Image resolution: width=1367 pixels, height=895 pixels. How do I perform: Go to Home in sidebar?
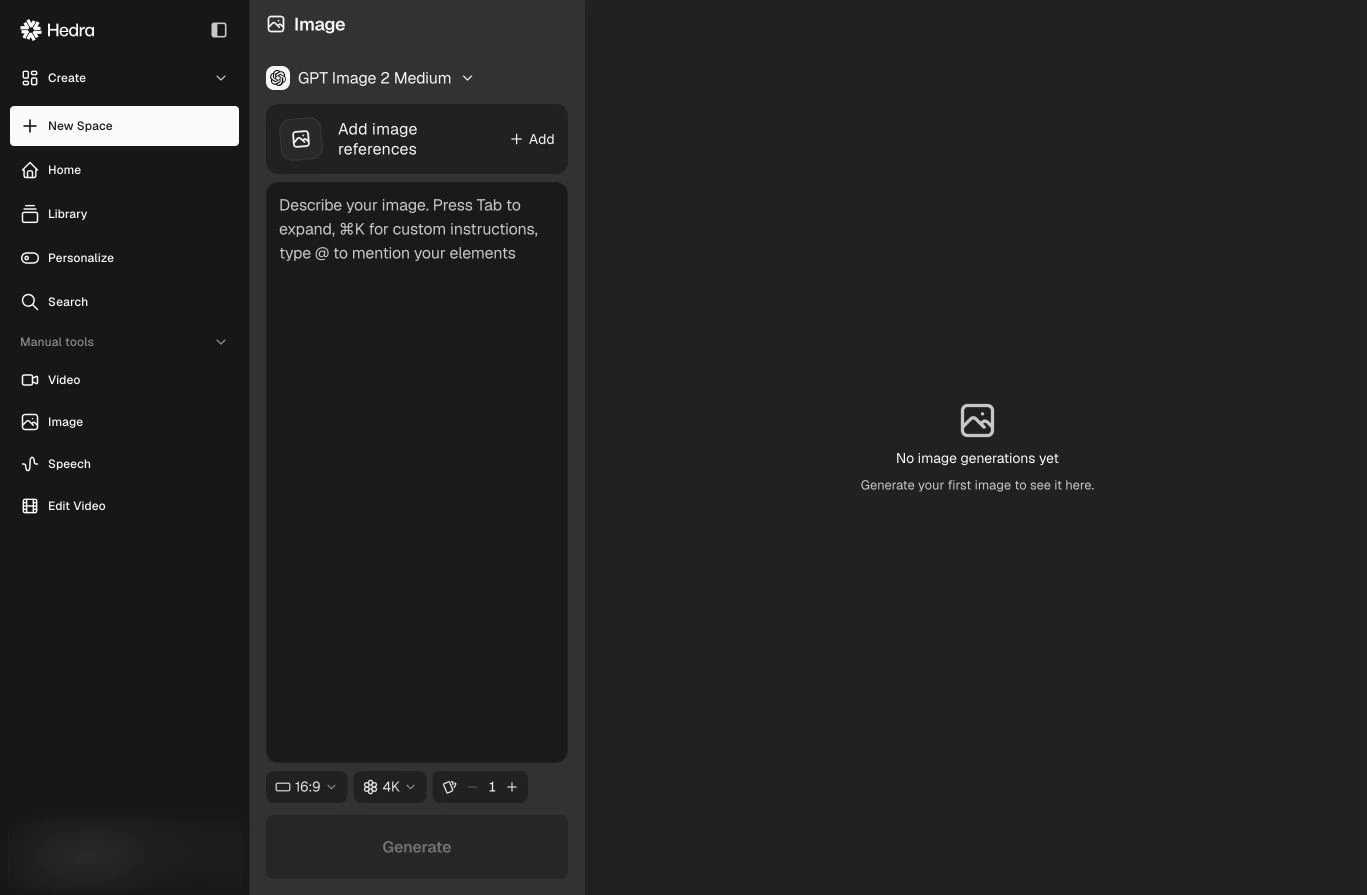[x=124, y=170]
